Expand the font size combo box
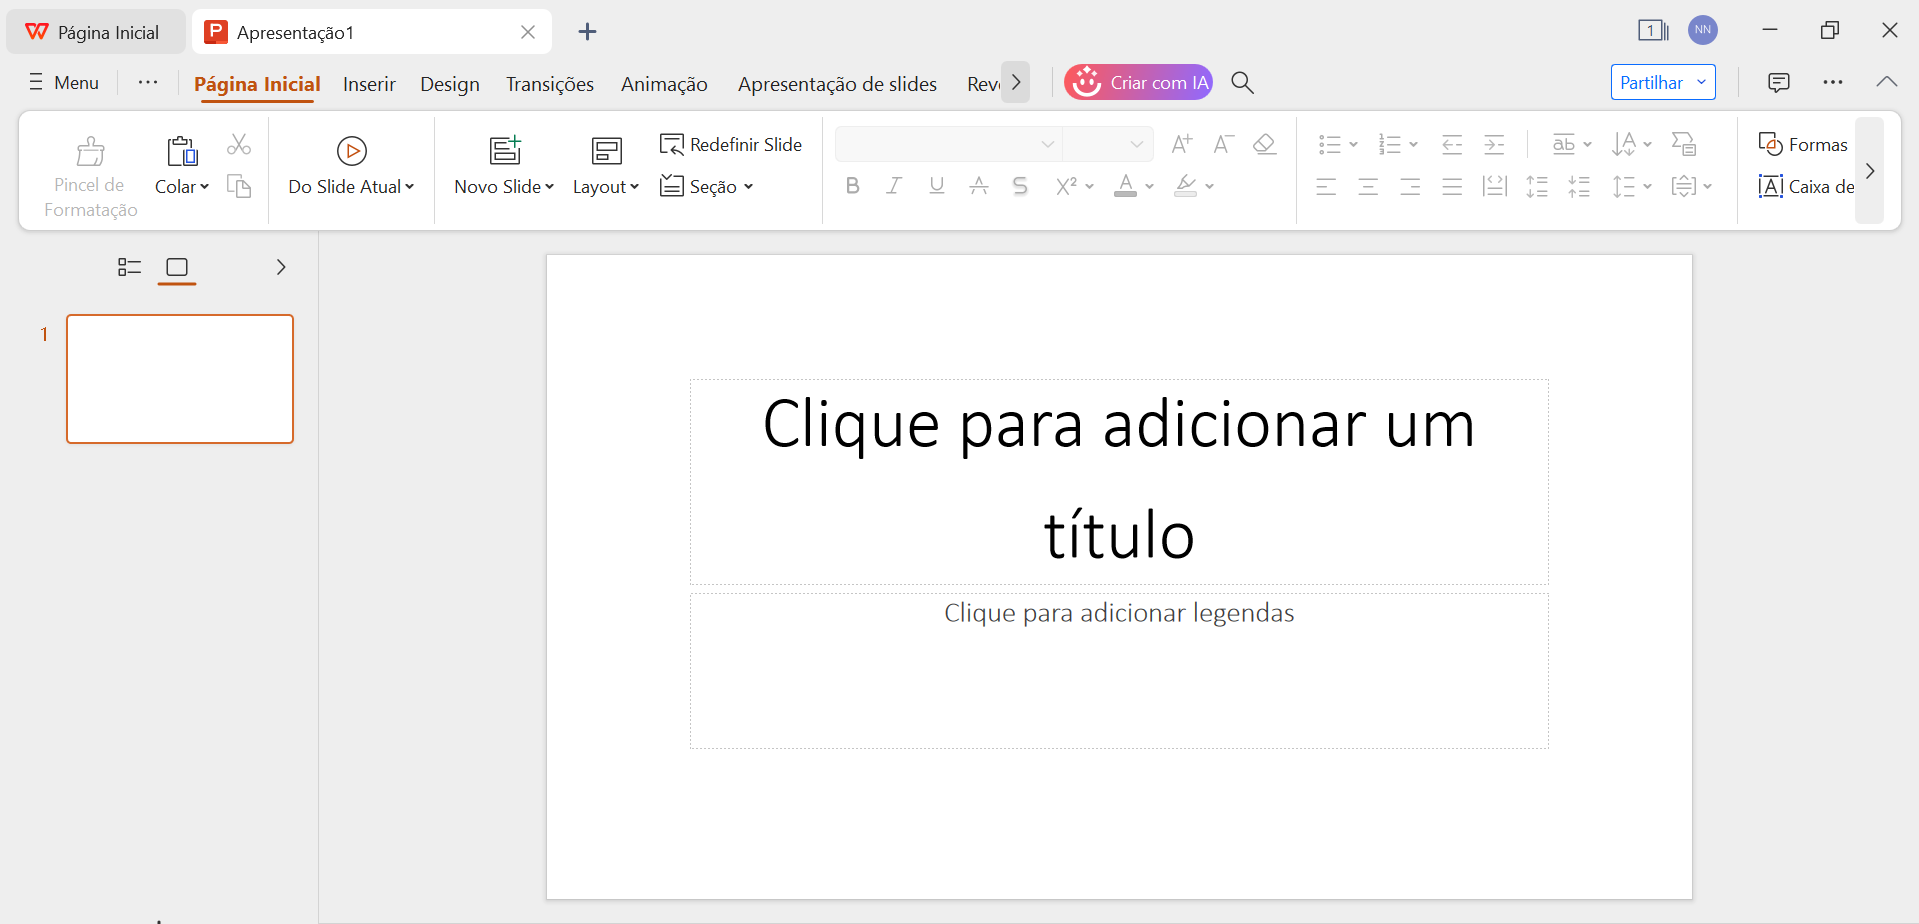1919x924 pixels. pos(1136,143)
